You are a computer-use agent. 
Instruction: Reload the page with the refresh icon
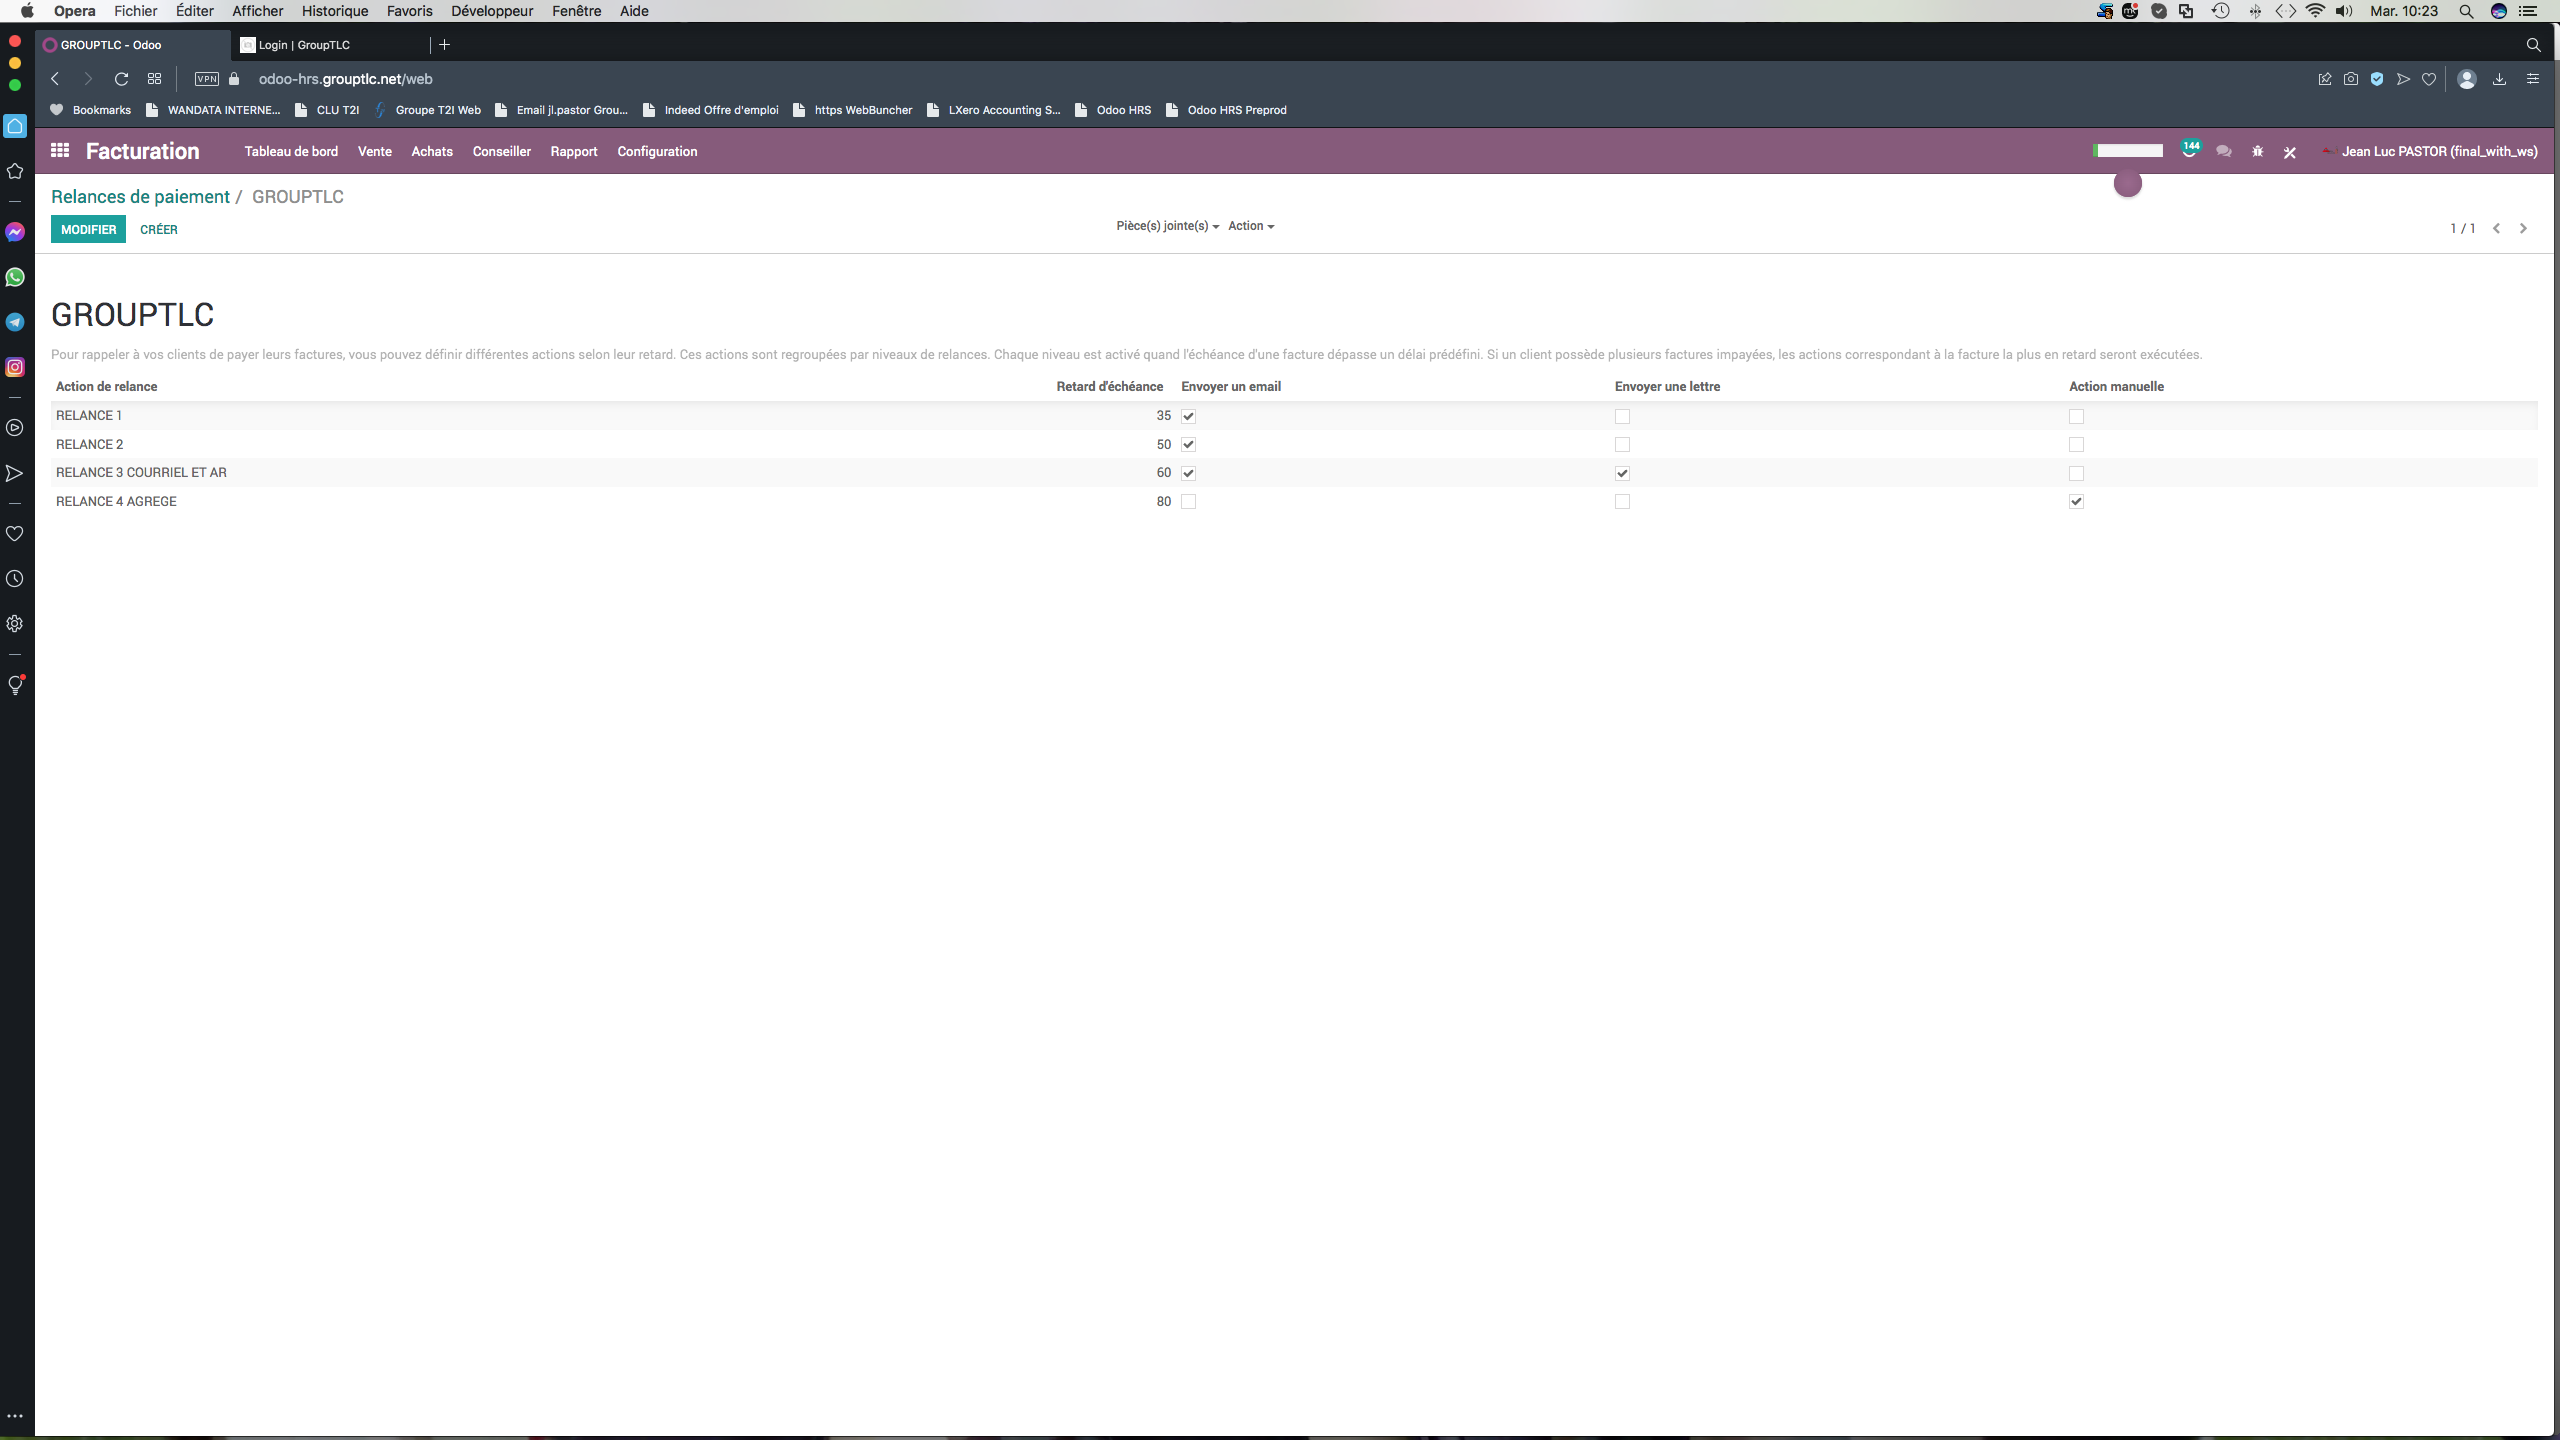click(121, 79)
